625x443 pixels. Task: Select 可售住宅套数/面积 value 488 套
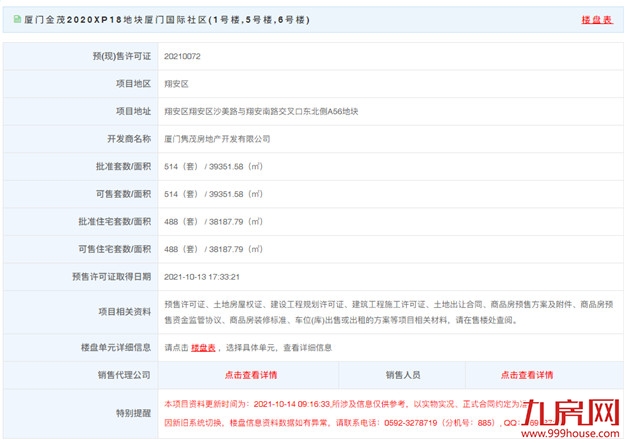click(213, 249)
